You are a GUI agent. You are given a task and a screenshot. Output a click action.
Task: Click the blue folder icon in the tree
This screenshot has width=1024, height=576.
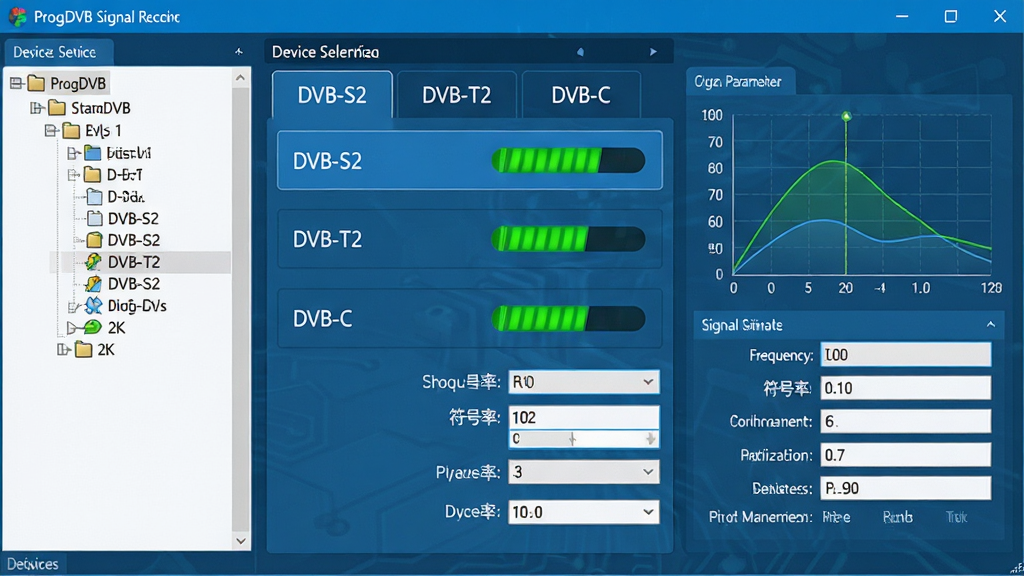(93, 153)
